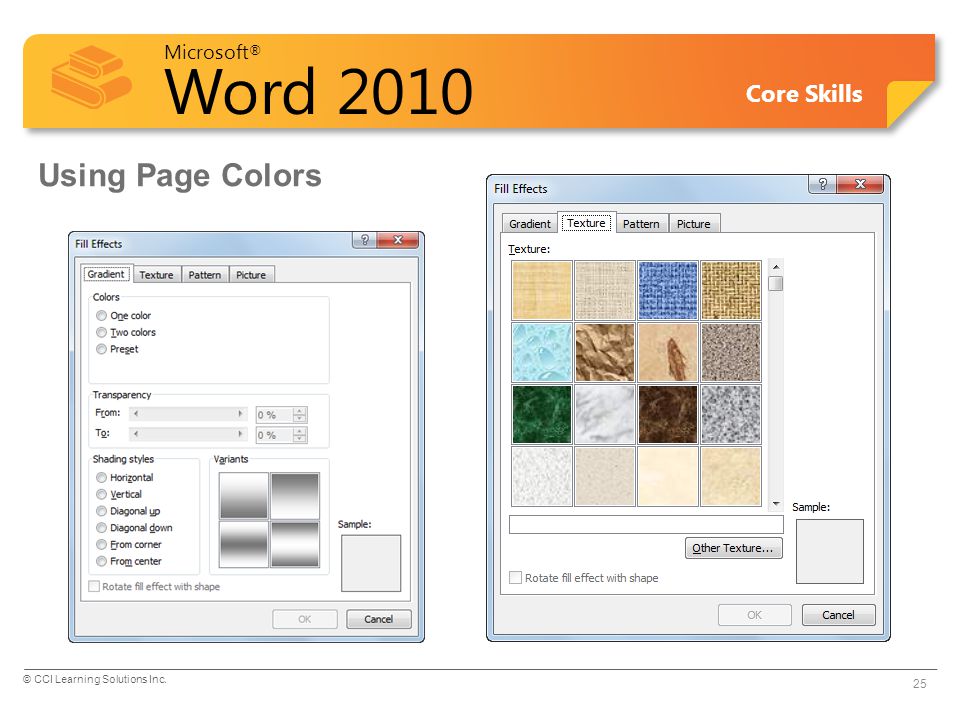Select the top-right gradient variant
This screenshot has width=960, height=720.
coord(295,495)
